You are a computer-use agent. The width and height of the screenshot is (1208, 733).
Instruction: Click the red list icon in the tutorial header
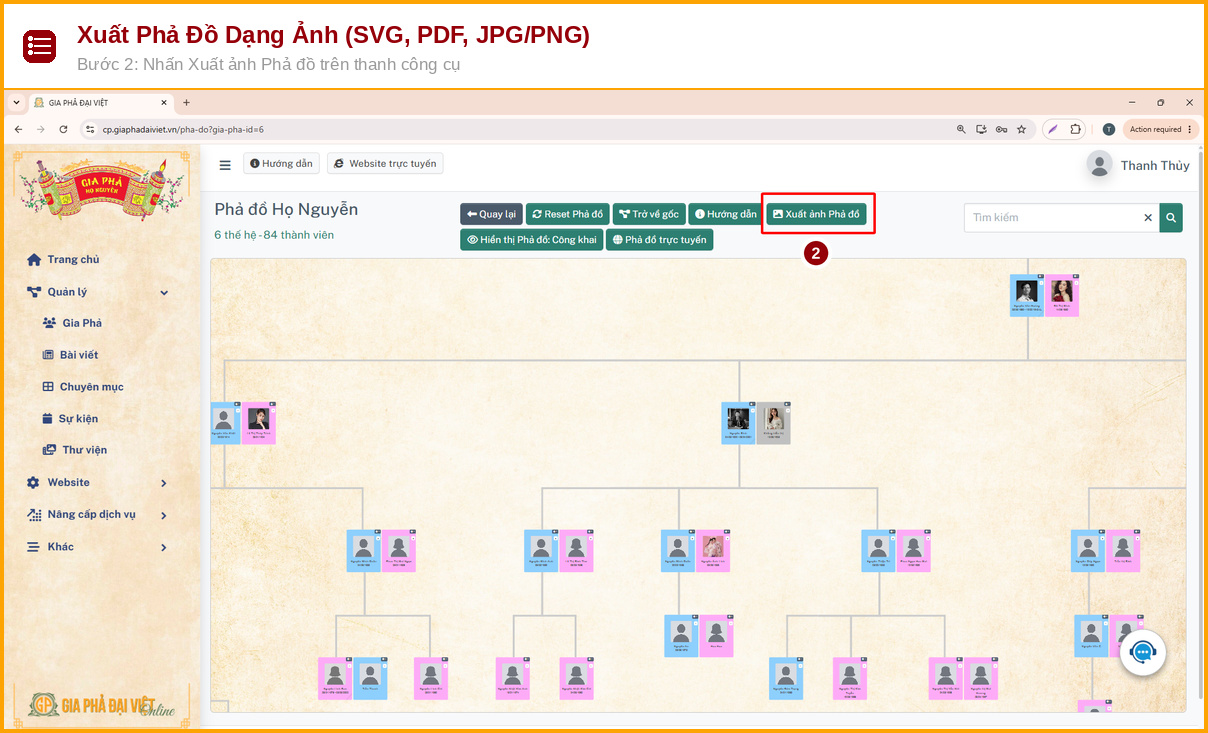pyautogui.click(x=40, y=46)
